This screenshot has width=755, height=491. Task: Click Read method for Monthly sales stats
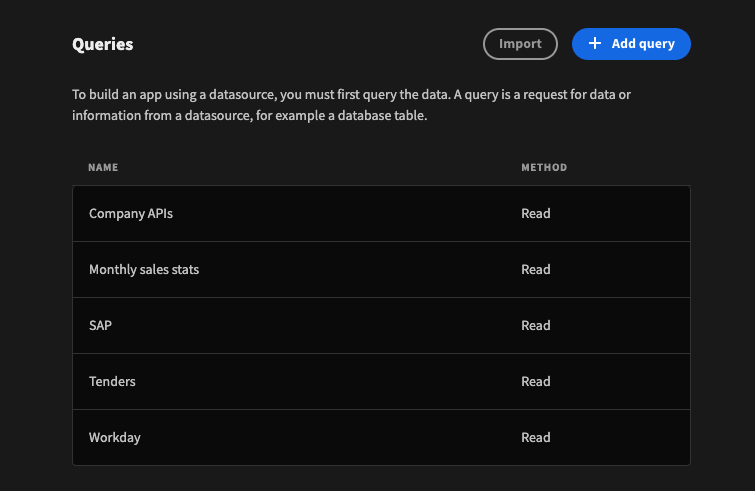pos(535,270)
